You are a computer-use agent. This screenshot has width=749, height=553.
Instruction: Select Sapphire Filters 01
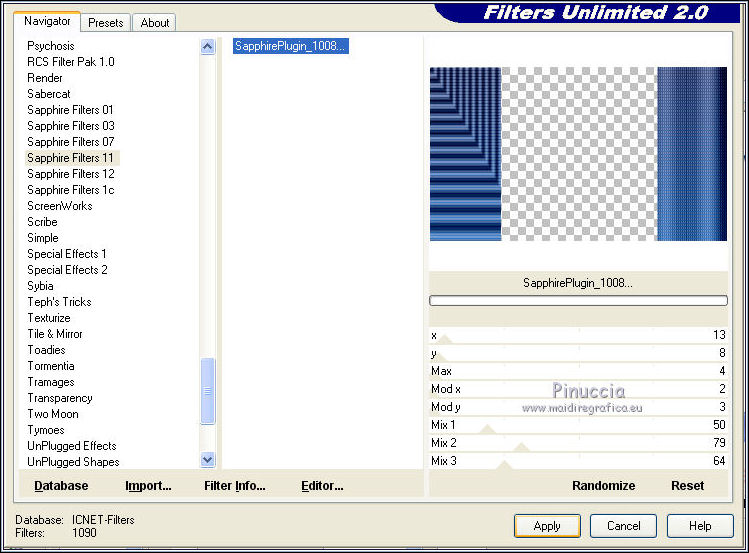(x=70, y=110)
